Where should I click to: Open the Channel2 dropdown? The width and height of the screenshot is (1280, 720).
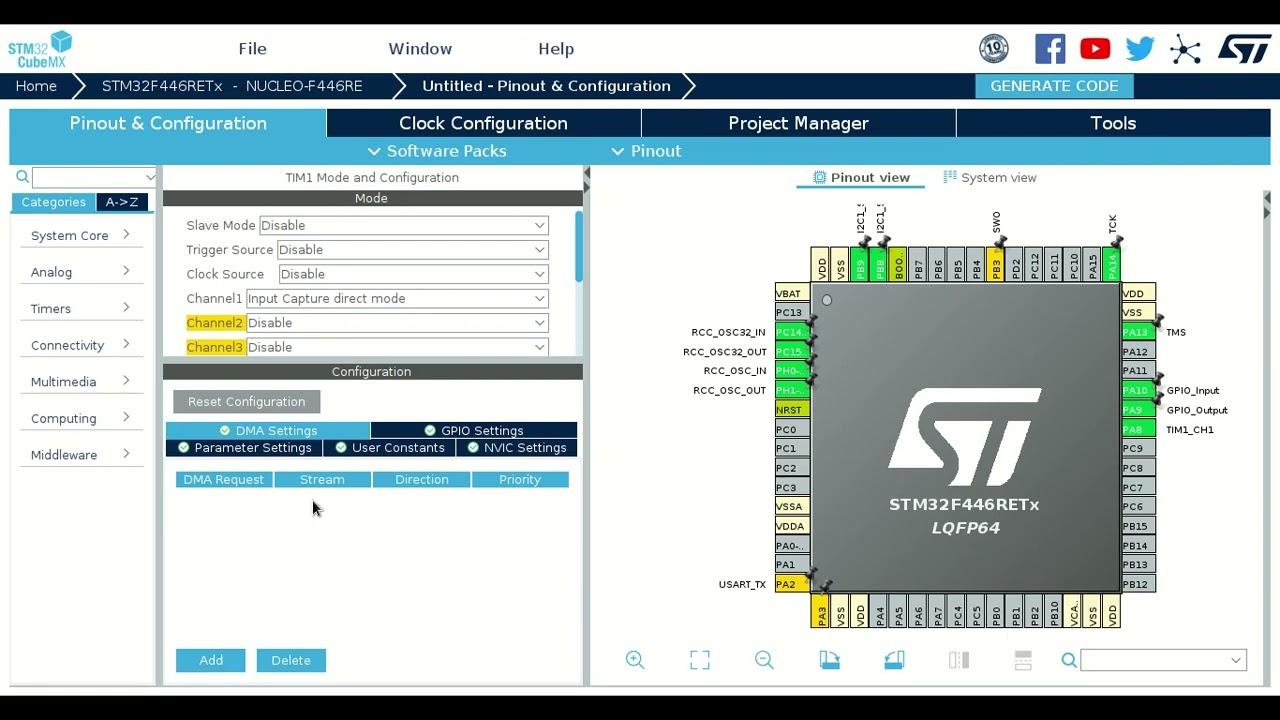coord(397,323)
